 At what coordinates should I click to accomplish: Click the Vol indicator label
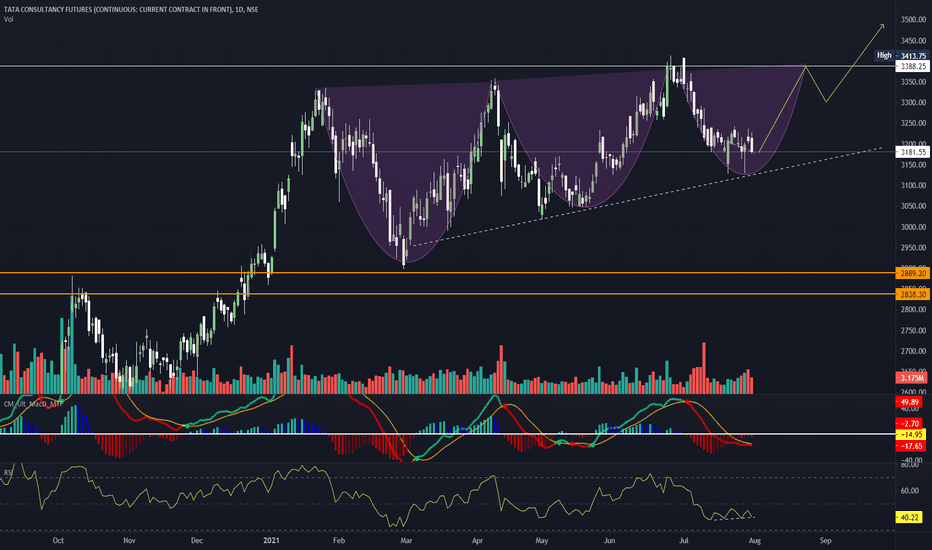tap(8, 19)
